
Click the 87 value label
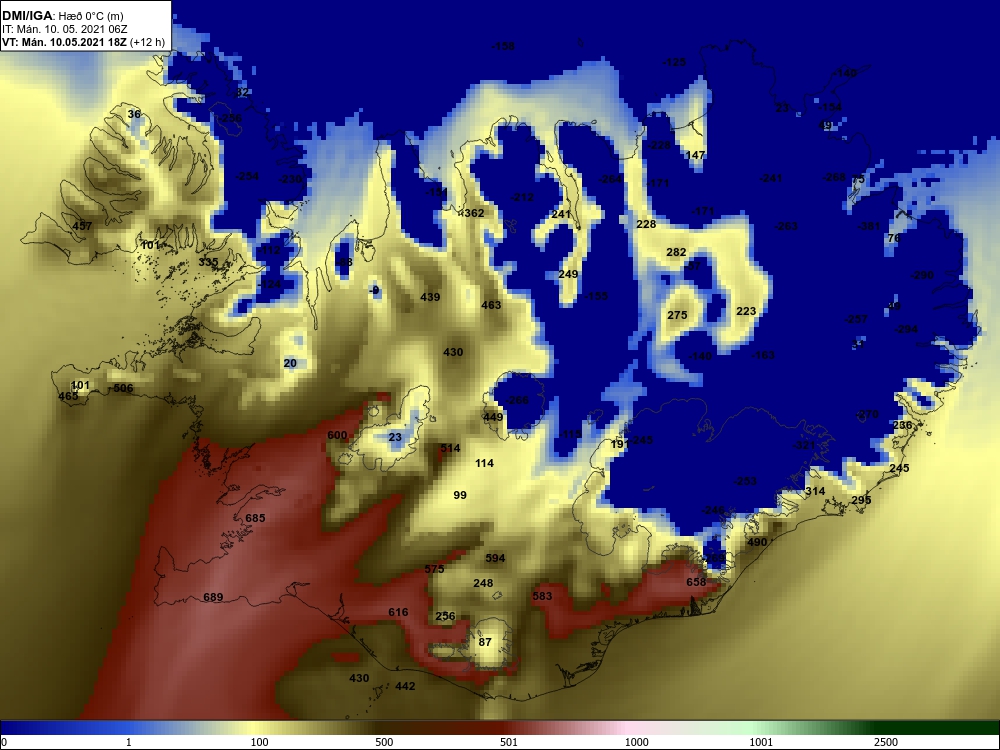485,642
